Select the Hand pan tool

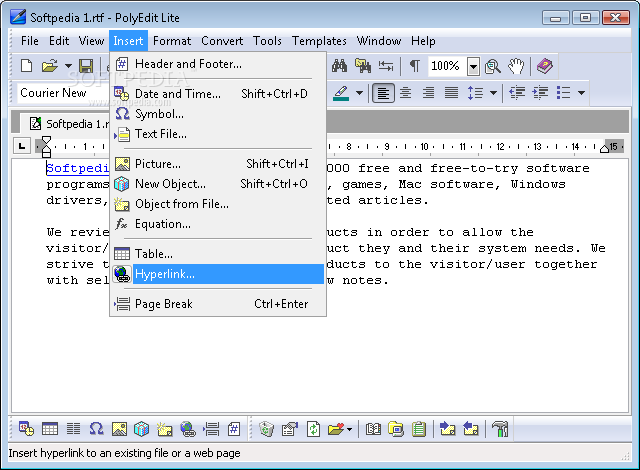coord(516,66)
